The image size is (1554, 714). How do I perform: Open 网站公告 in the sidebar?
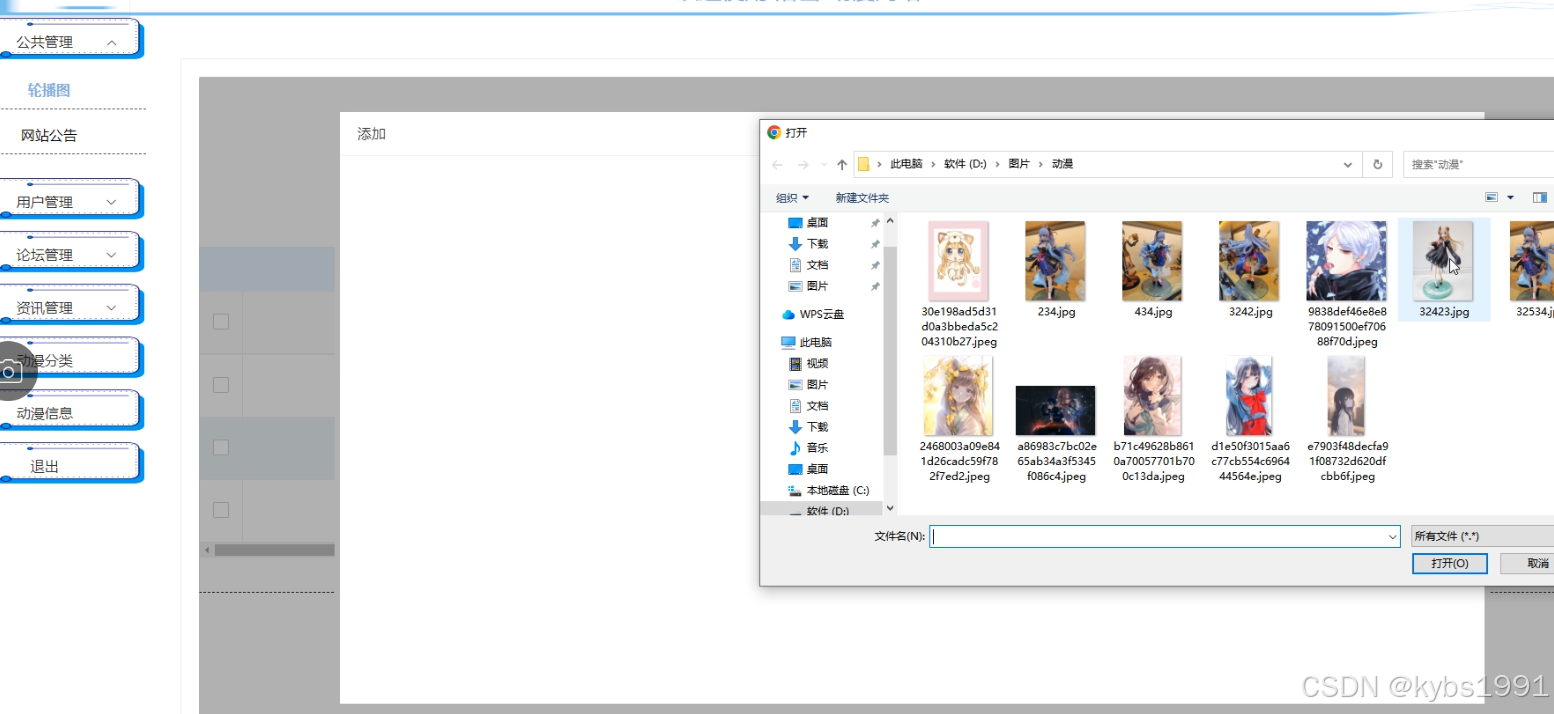click(x=49, y=135)
